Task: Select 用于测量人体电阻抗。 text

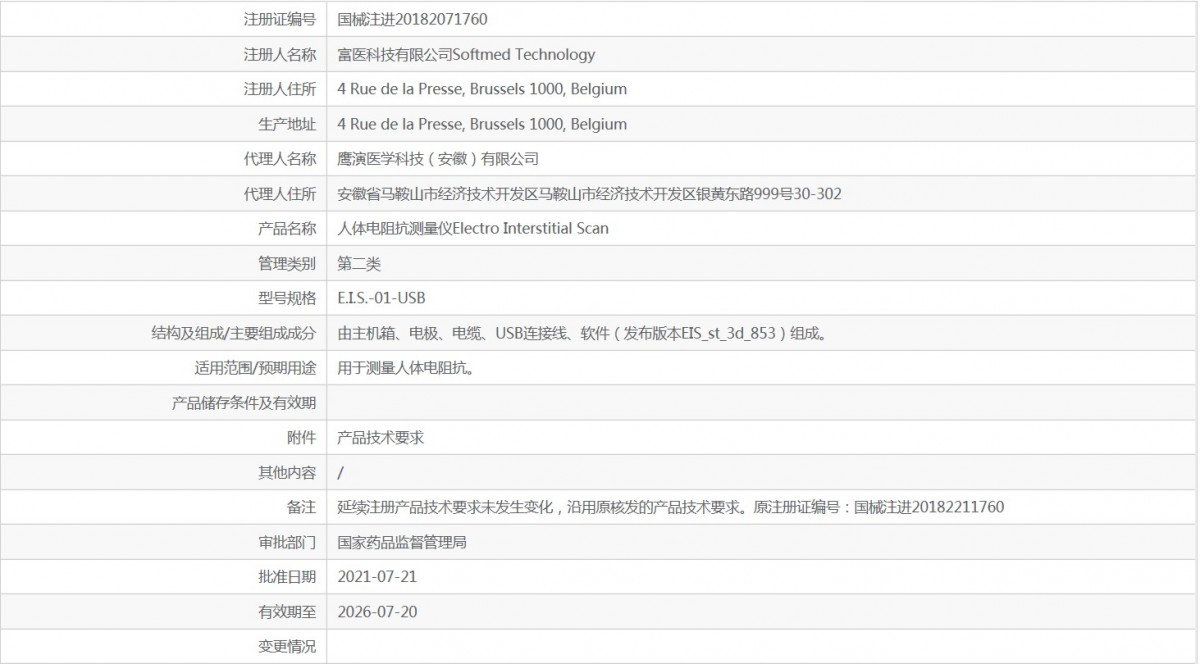Action: click(405, 368)
